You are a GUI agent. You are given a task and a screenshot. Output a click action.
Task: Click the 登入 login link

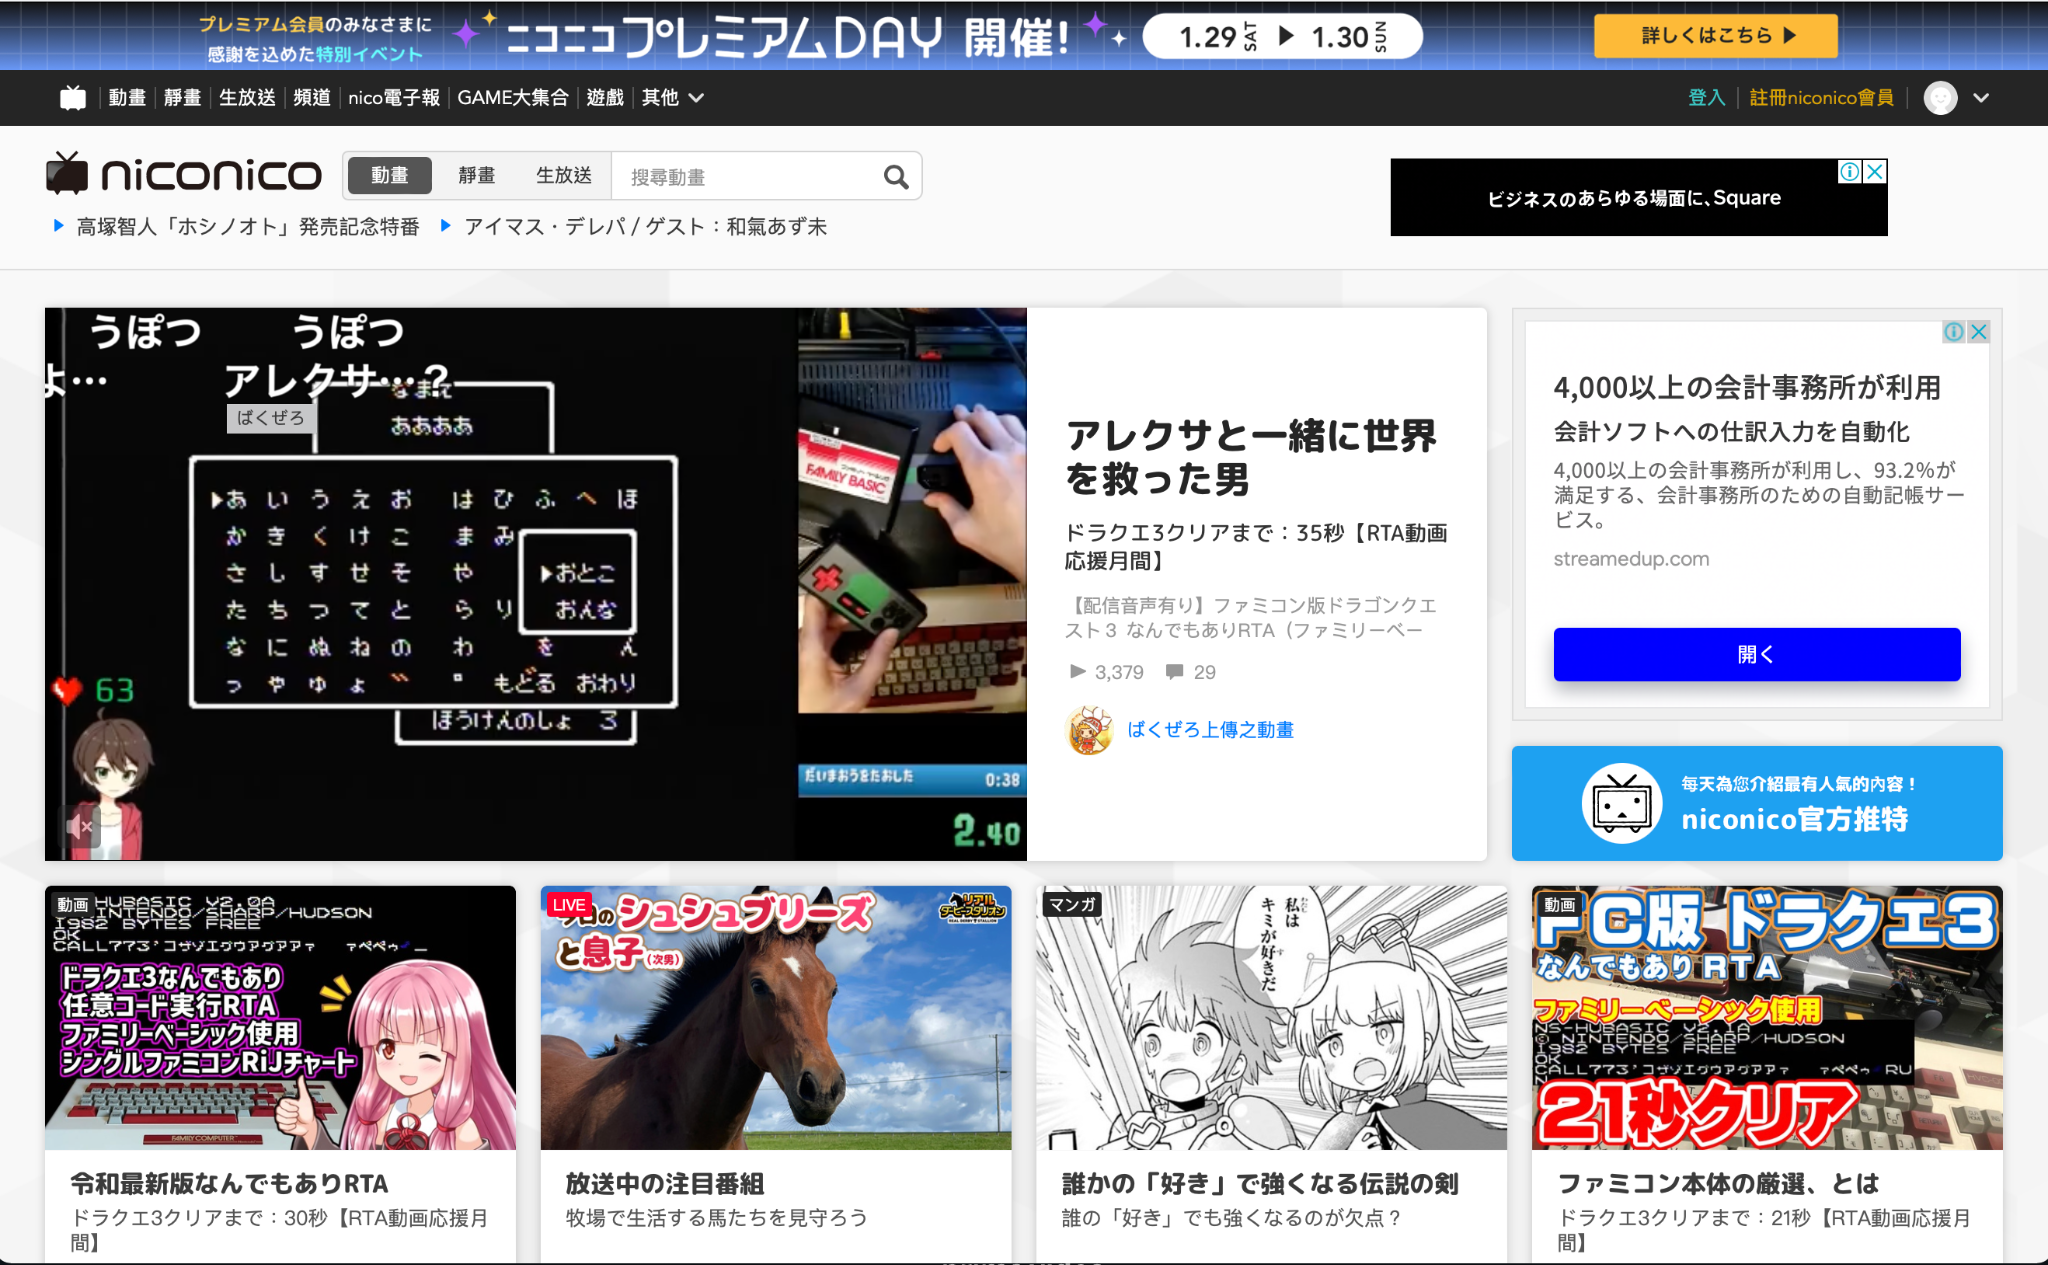1706,98
